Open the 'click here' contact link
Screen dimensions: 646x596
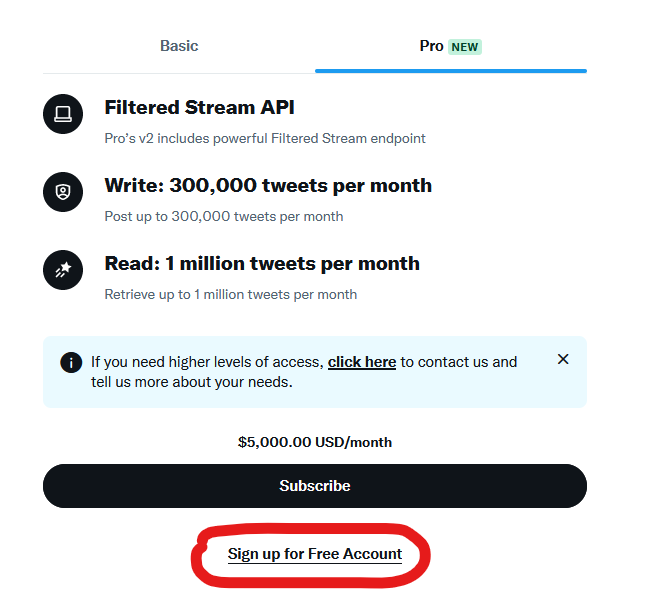pos(362,362)
